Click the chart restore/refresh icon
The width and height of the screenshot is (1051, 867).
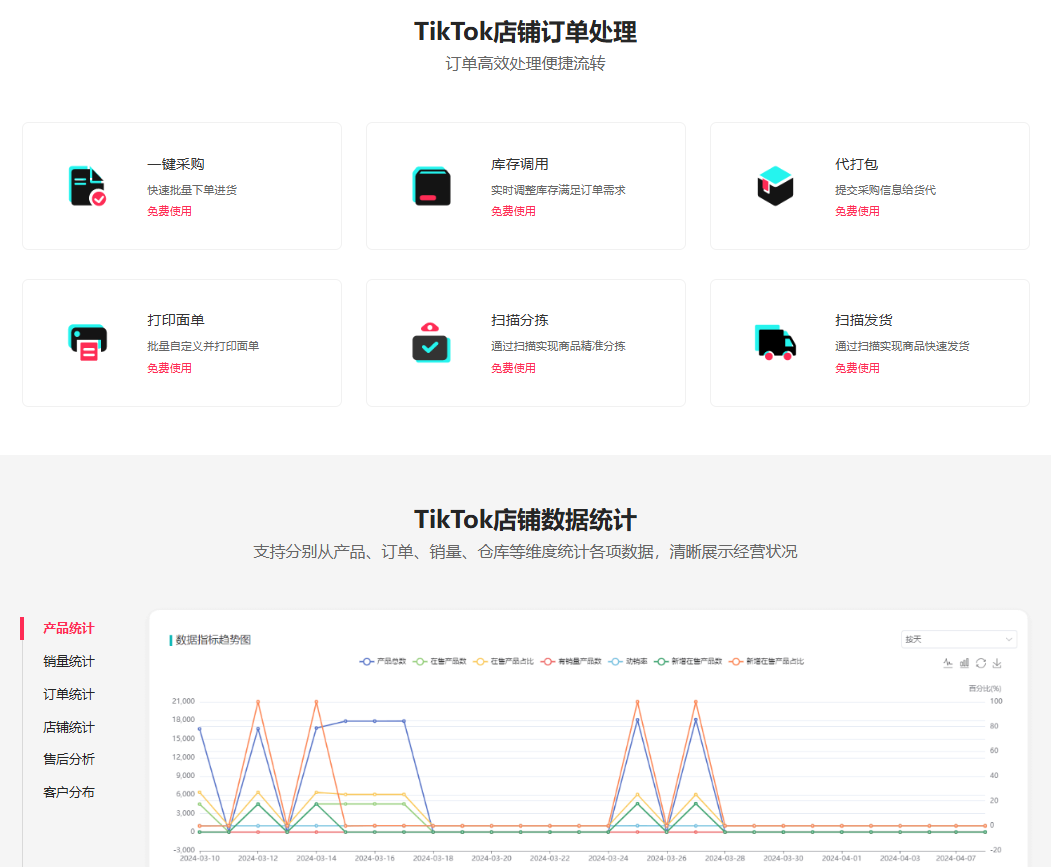pyautogui.click(x=981, y=663)
